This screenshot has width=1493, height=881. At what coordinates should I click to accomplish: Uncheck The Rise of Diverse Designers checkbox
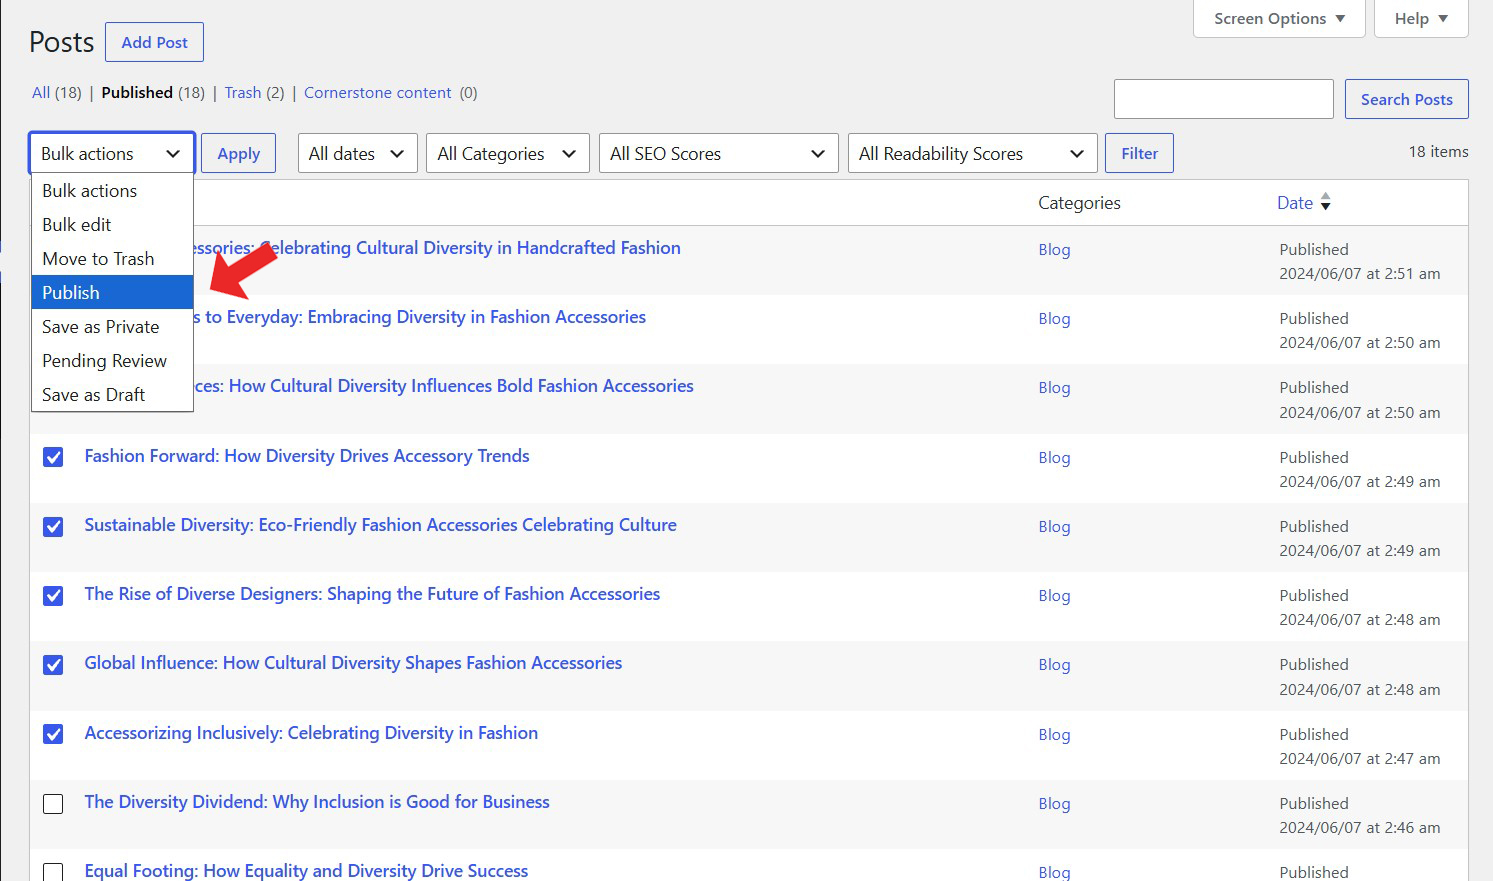(53, 595)
